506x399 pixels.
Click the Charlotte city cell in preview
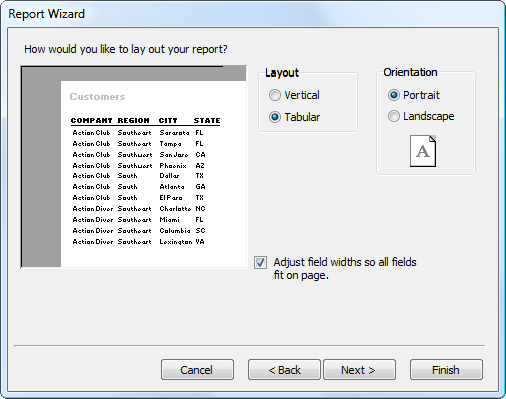click(175, 209)
